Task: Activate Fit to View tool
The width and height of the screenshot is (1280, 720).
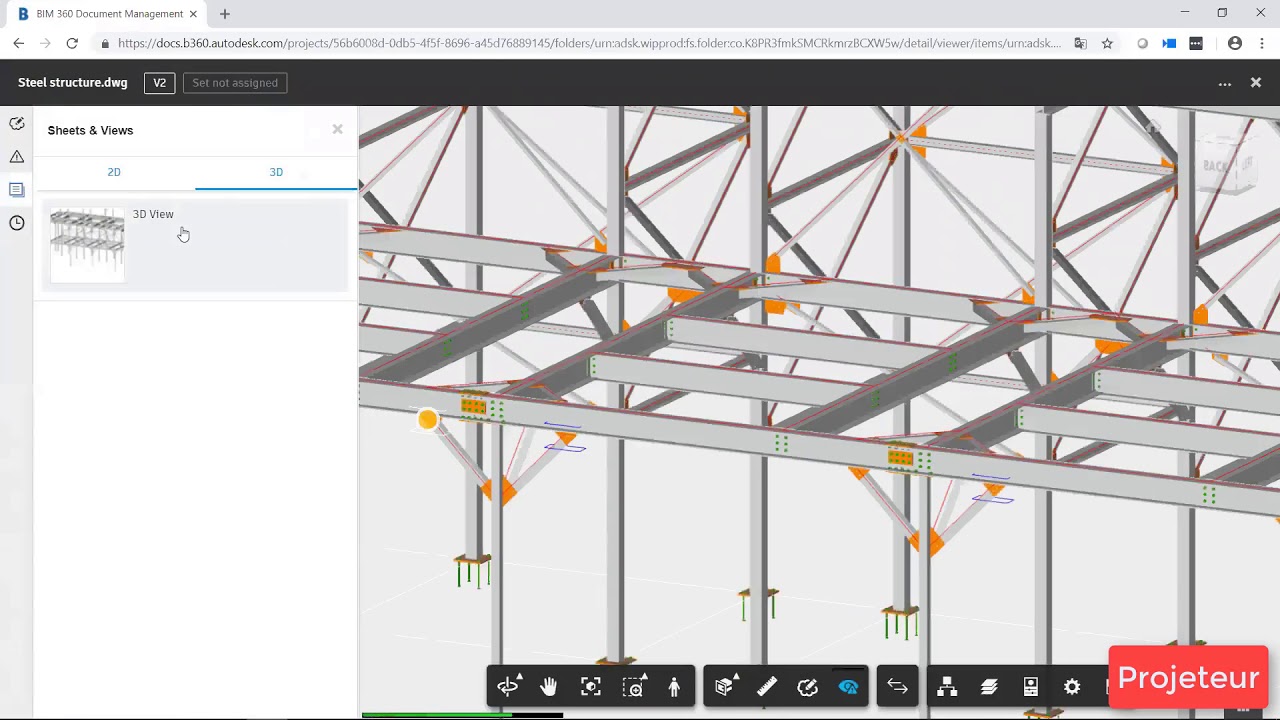Action: pyautogui.click(x=591, y=687)
